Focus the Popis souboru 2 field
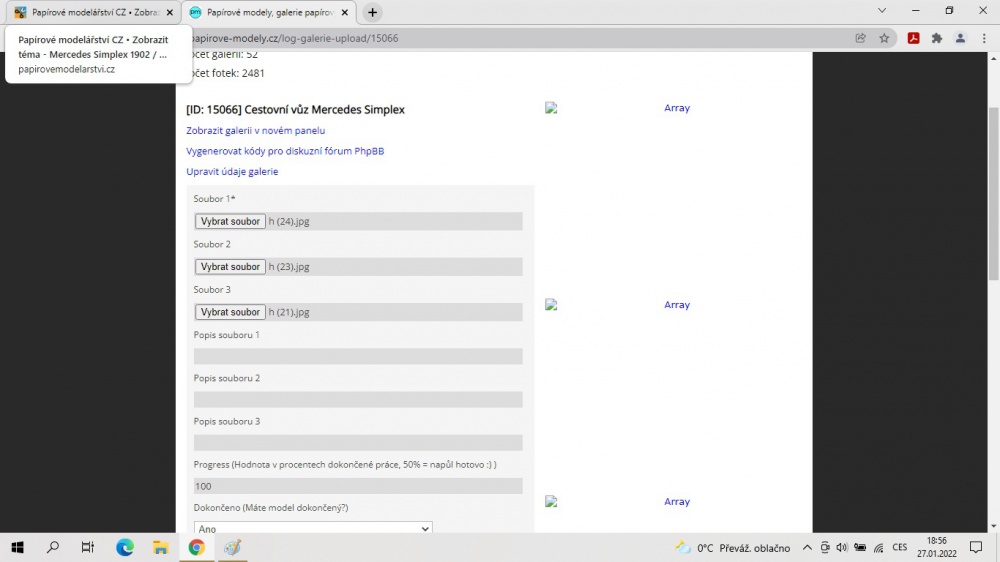The width and height of the screenshot is (1000, 562). 358,399
